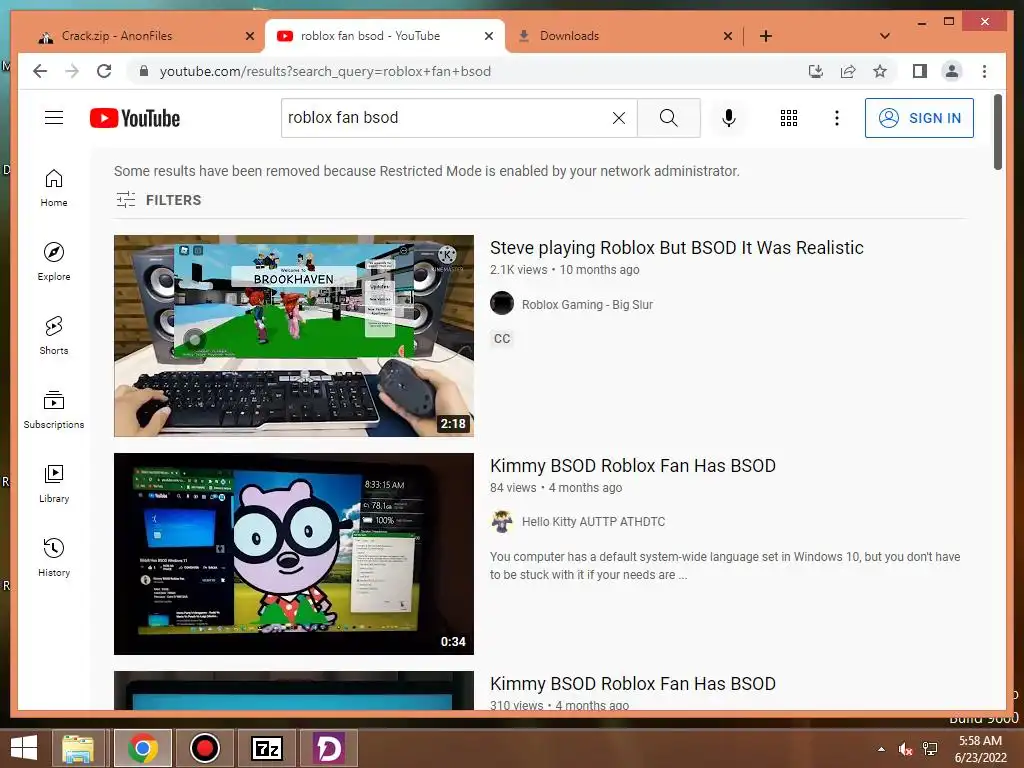Image resolution: width=1024 pixels, height=768 pixels.
Task: Open first "Kimmy BSOD Roblox Fan Has BSOD" title (84 views)
Action: (633, 466)
